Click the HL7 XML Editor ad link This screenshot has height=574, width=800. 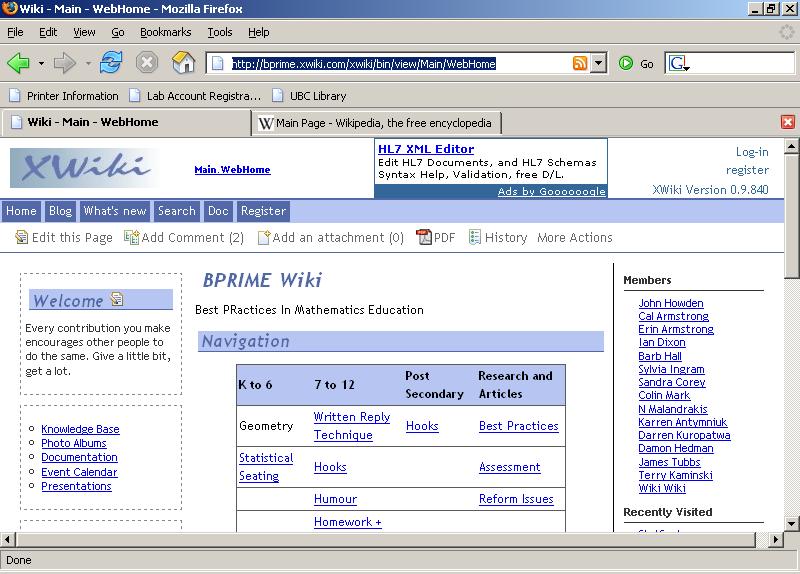(x=426, y=149)
